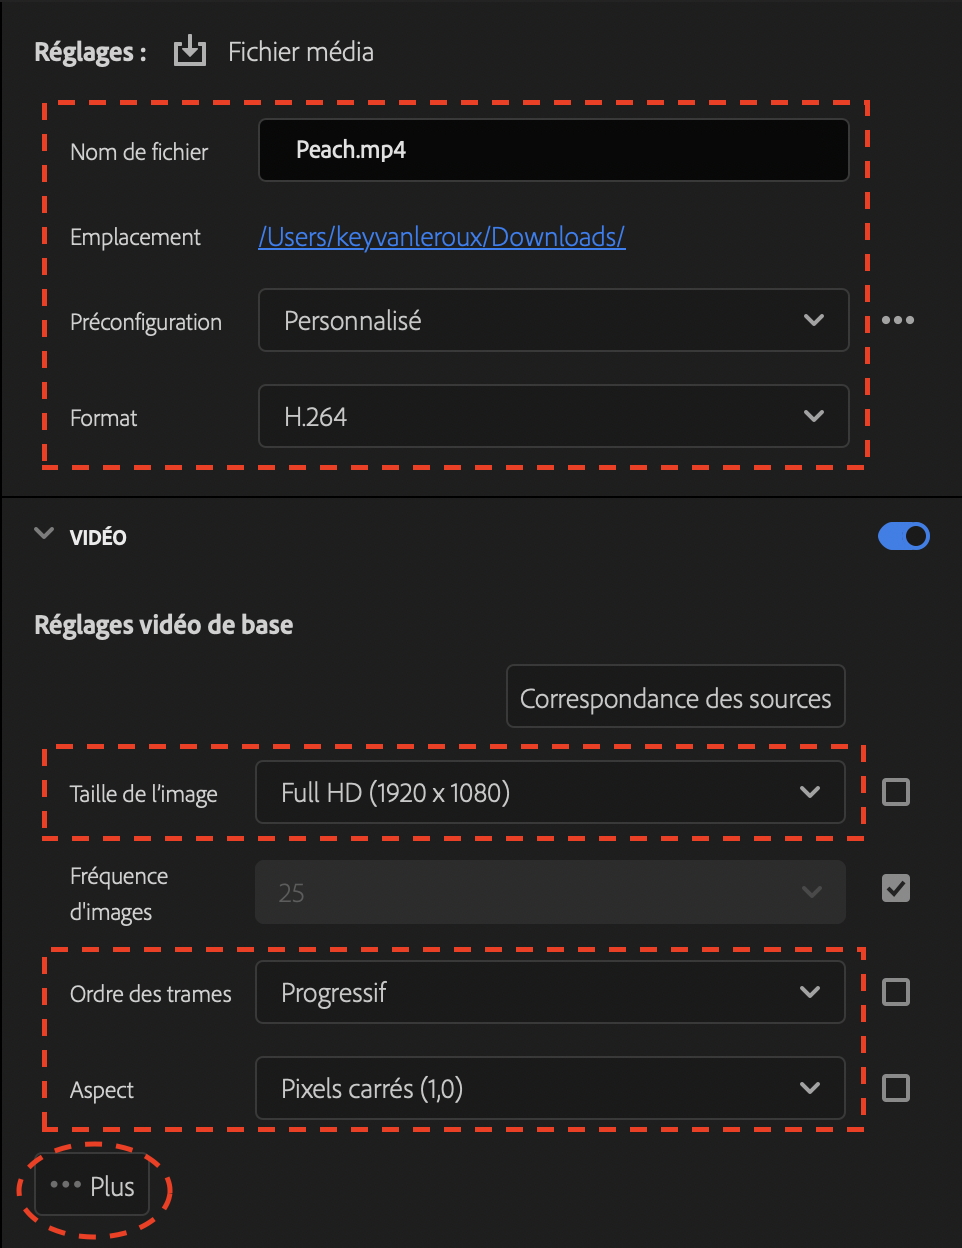The image size is (962, 1248).
Task: Uncheck the Fréquence d'images source checkbox
Action: point(895,888)
